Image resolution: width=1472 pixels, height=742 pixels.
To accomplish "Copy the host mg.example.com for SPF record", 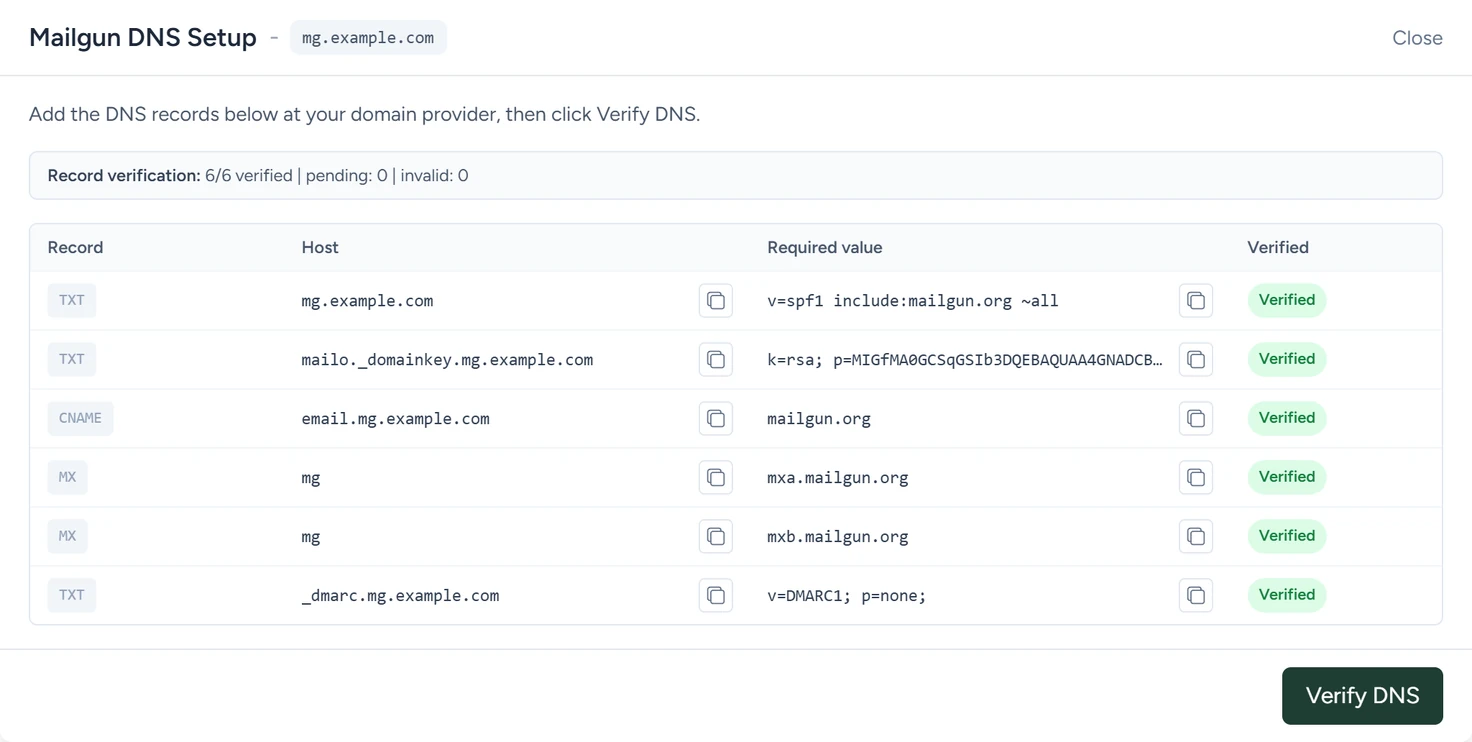I will pyautogui.click(x=716, y=300).
